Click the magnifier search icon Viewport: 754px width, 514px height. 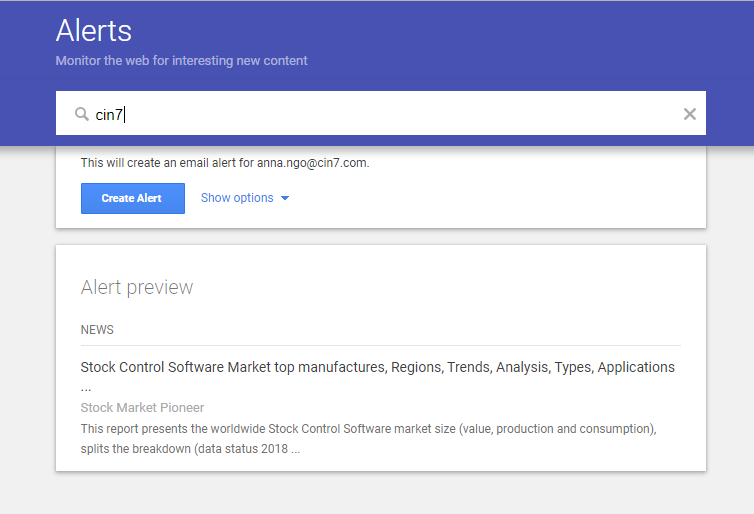point(82,114)
